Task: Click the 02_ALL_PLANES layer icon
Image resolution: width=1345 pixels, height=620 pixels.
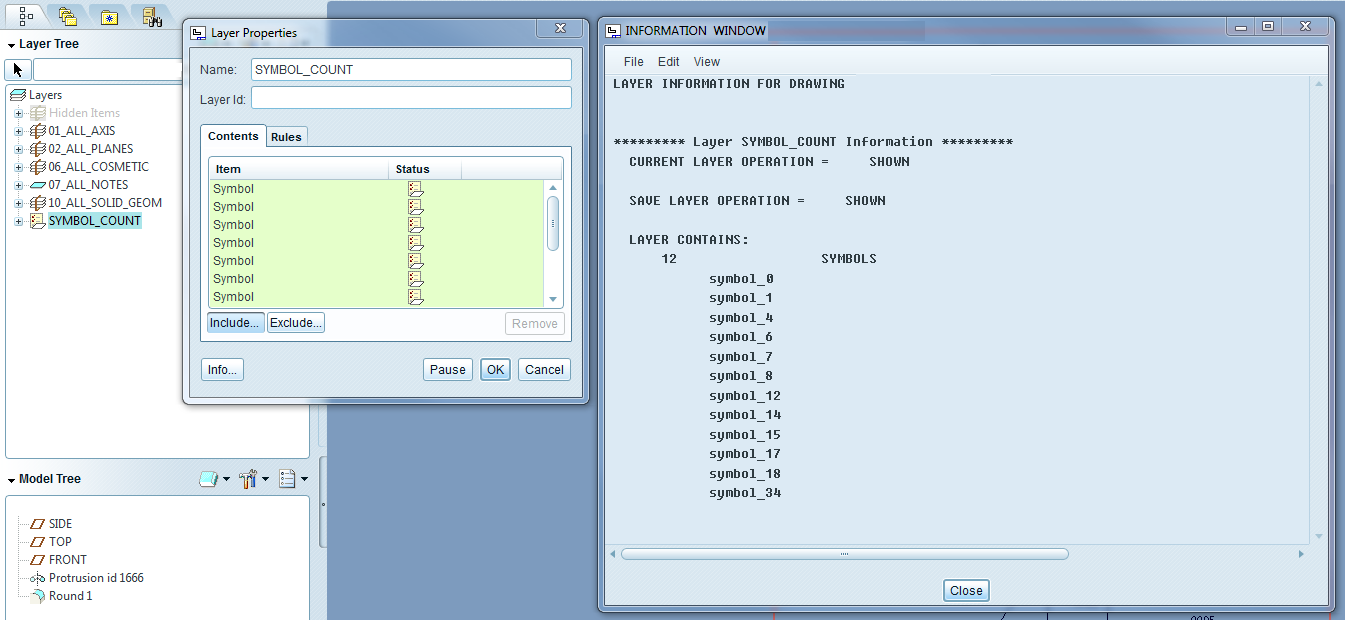Action: click(x=38, y=149)
